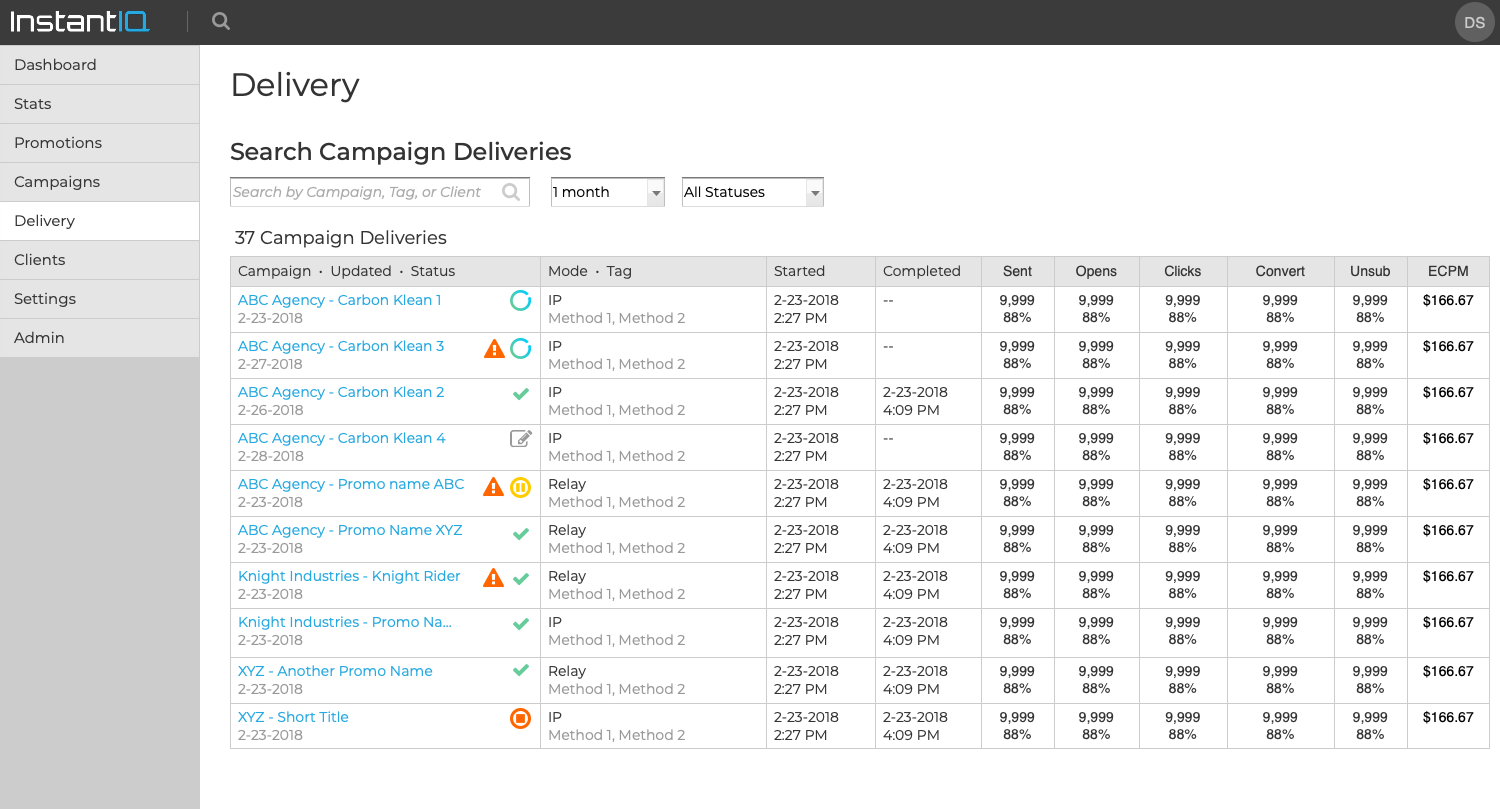The image size is (1500, 809).
Task: Click the search magnifier in the top bar
Action: click(220, 20)
